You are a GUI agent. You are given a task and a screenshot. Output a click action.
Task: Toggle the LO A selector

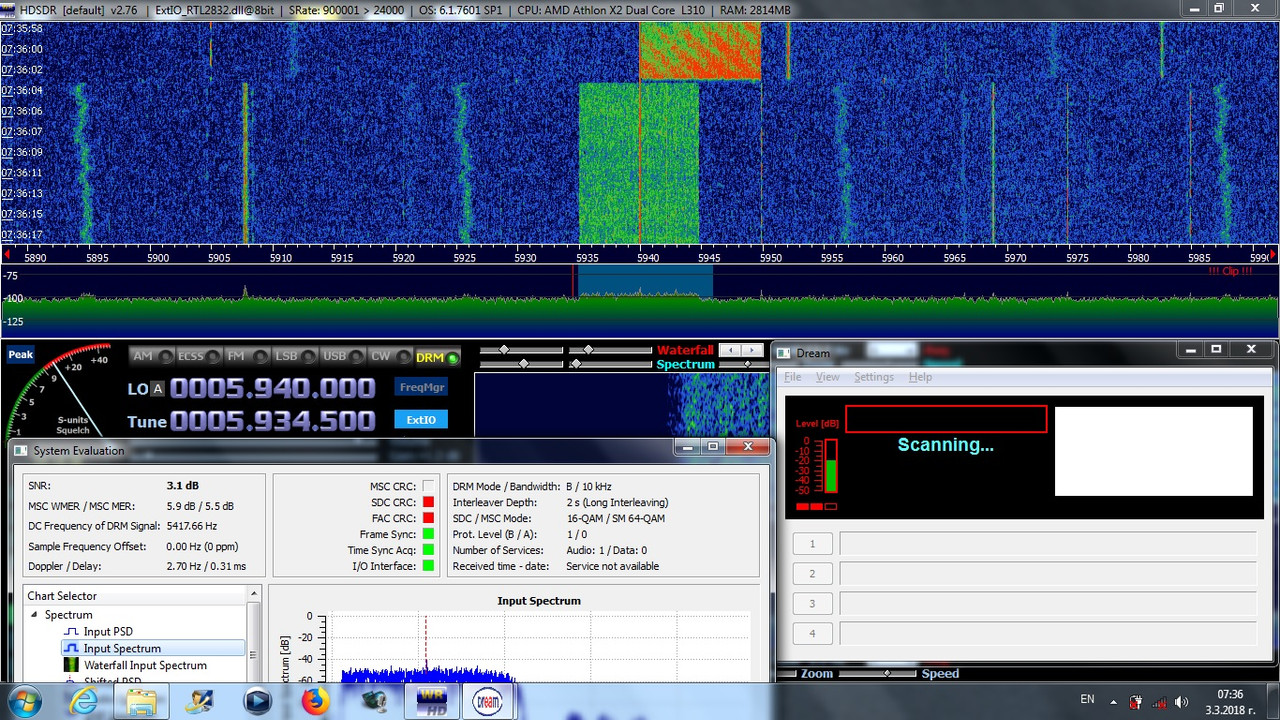[x=157, y=389]
